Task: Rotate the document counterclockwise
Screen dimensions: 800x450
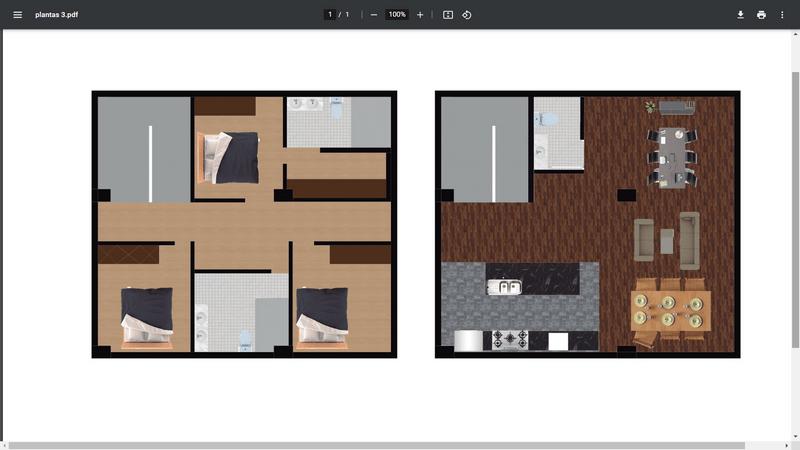Action: click(467, 15)
